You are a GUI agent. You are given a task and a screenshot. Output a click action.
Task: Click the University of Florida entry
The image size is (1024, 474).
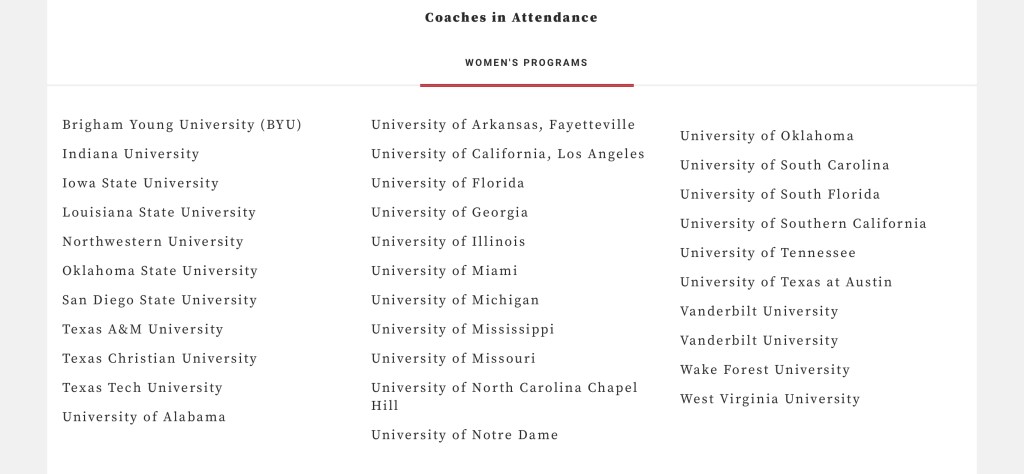(x=448, y=183)
